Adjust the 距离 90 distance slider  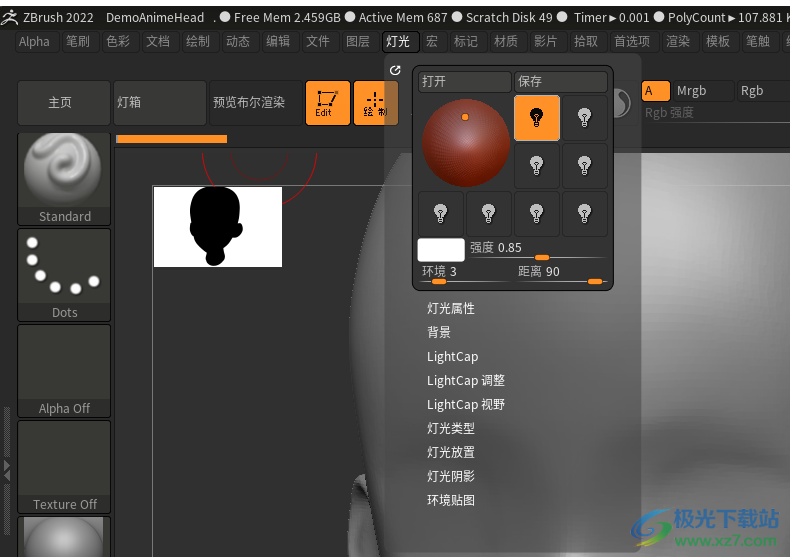(561, 273)
